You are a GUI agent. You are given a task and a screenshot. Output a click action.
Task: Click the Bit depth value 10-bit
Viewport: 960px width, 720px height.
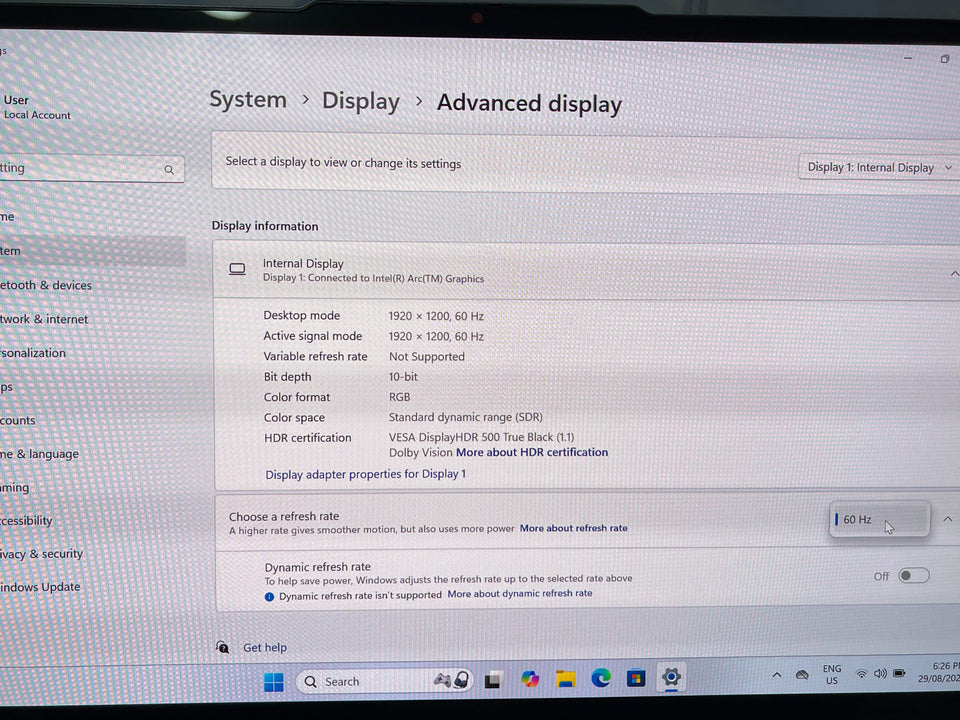(x=403, y=377)
